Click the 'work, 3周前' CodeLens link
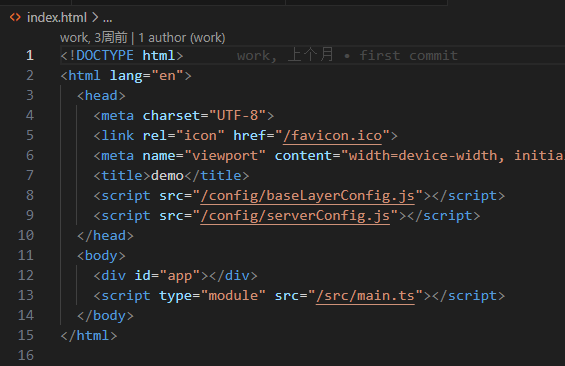Screen dimensions: 565x366 [x=94, y=37]
